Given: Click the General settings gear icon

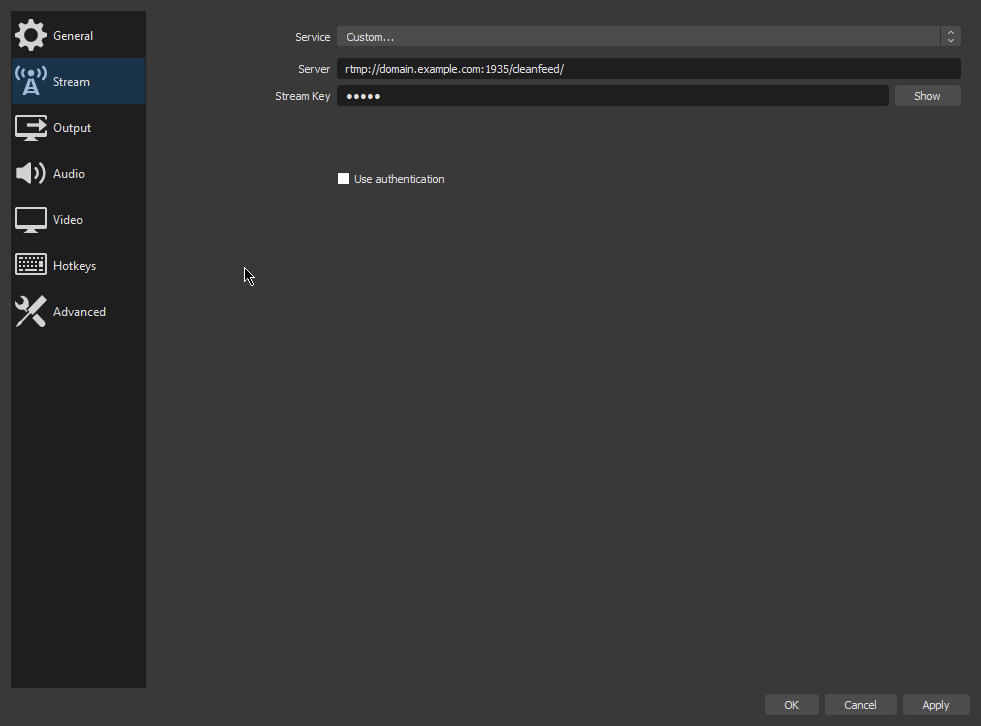Looking at the screenshot, I should 28,34.
